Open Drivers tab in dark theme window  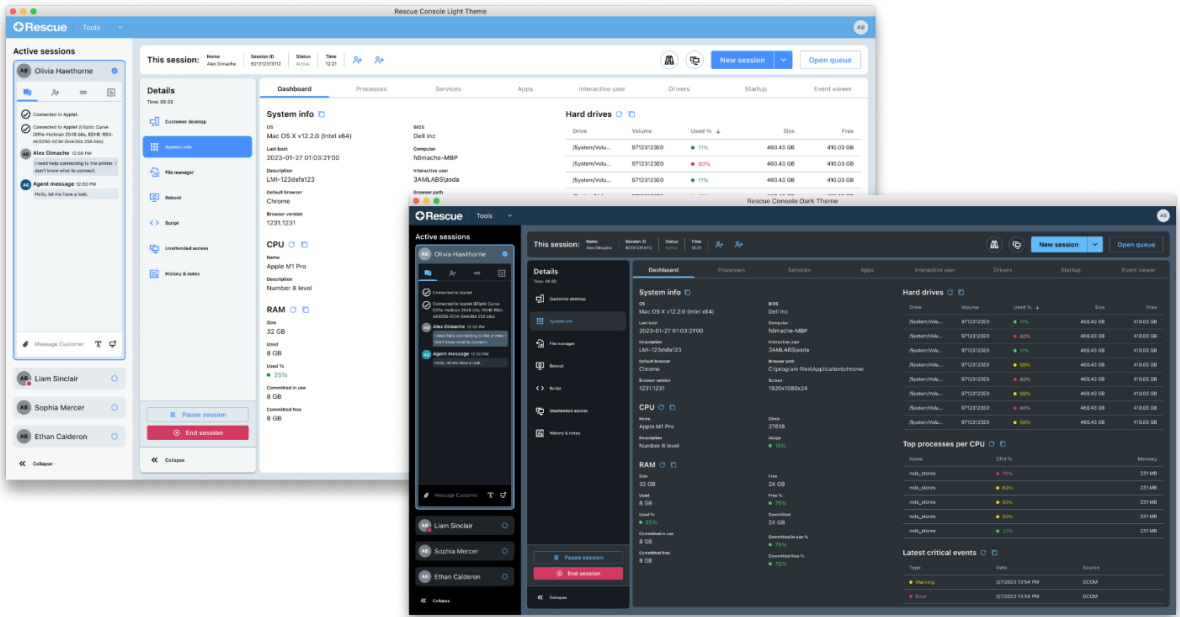1002,270
